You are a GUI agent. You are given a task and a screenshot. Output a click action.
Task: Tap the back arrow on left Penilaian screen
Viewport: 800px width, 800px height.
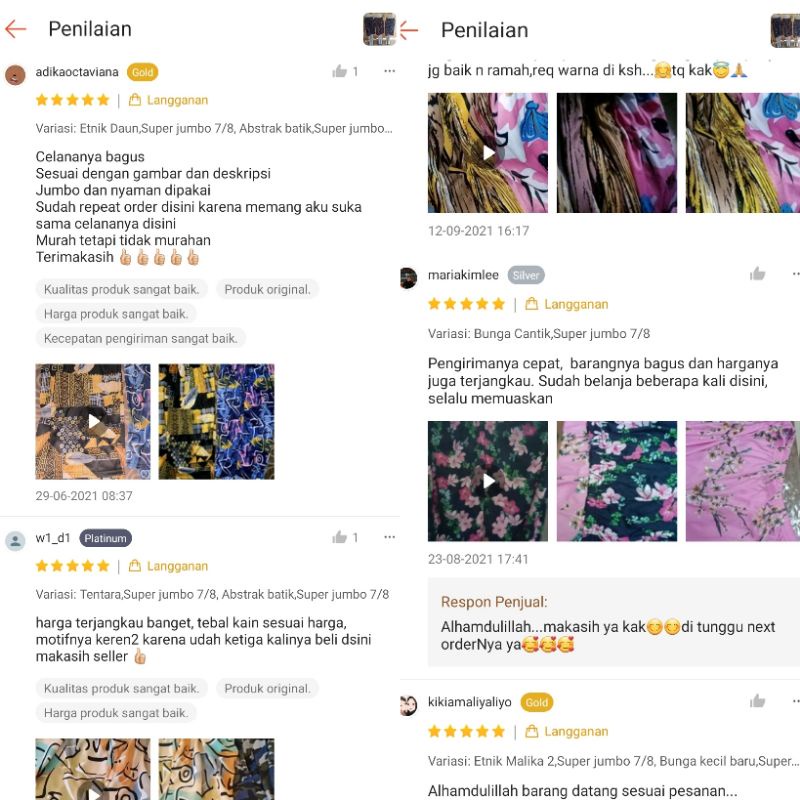(15, 29)
